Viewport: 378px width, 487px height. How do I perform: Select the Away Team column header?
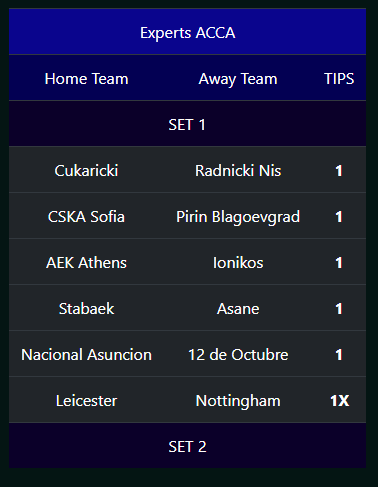[238, 79]
